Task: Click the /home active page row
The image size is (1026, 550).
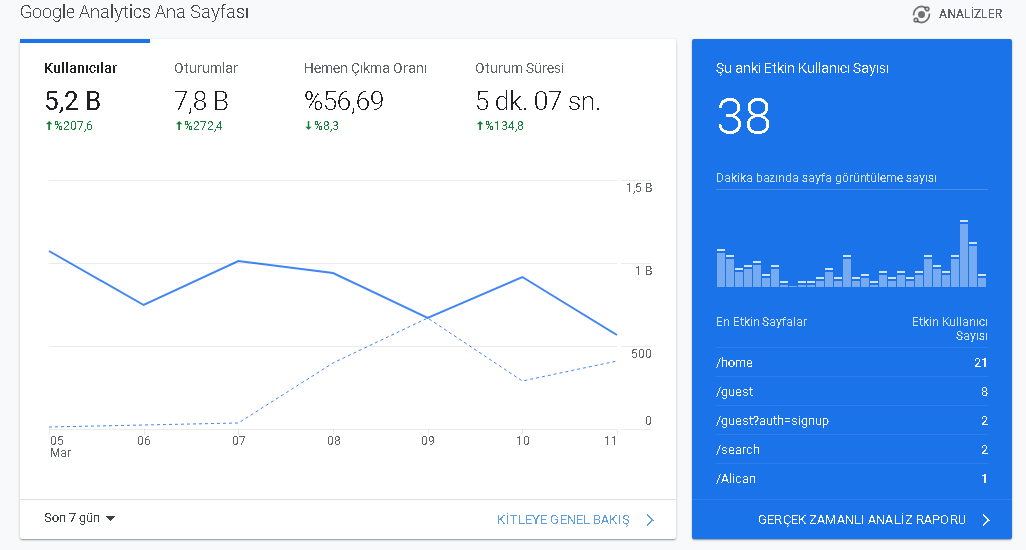Action: [851, 362]
